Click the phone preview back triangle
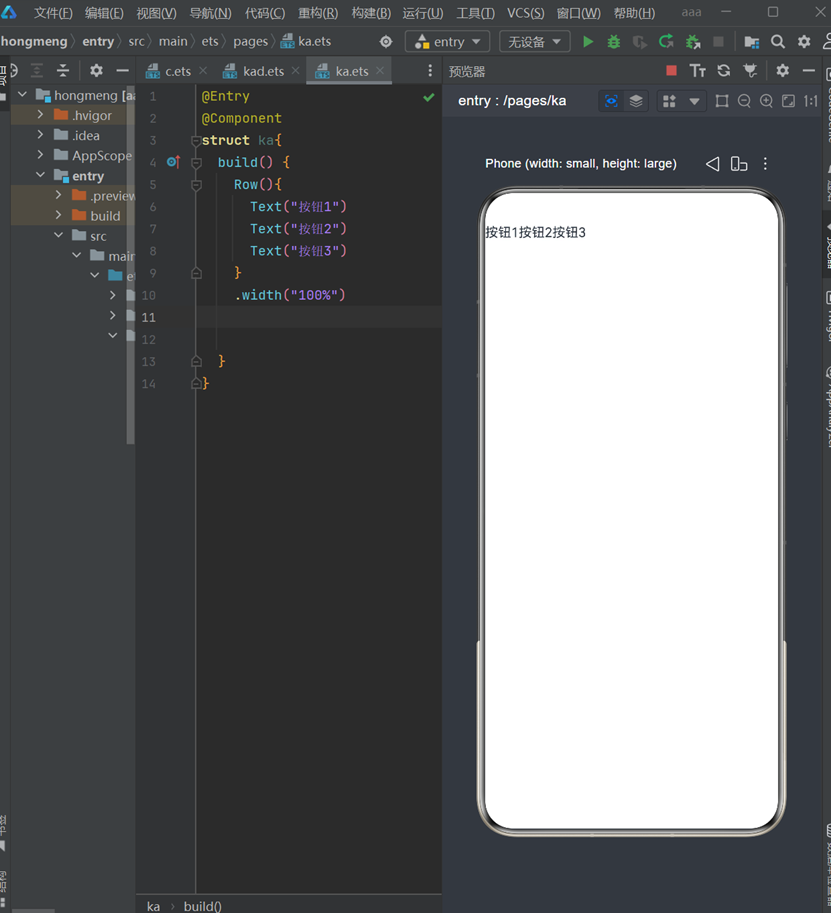The width and height of the screenshot is (831, 913). pos(712,164)
